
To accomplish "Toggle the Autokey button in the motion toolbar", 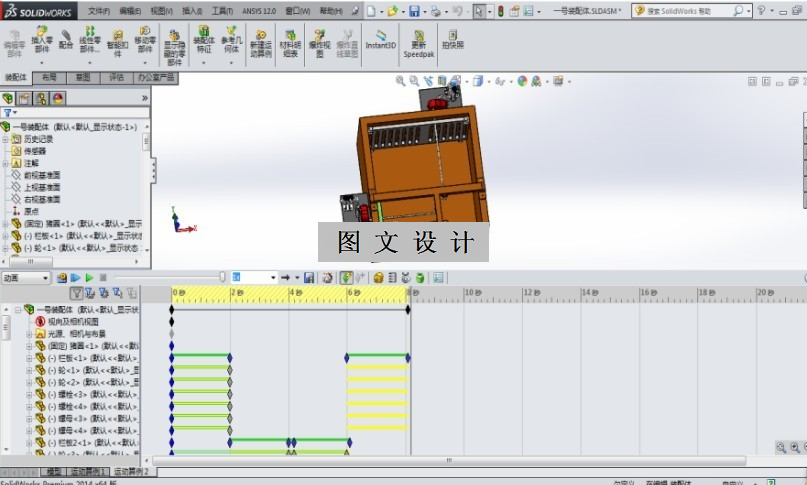I will [x=346, y=278].
